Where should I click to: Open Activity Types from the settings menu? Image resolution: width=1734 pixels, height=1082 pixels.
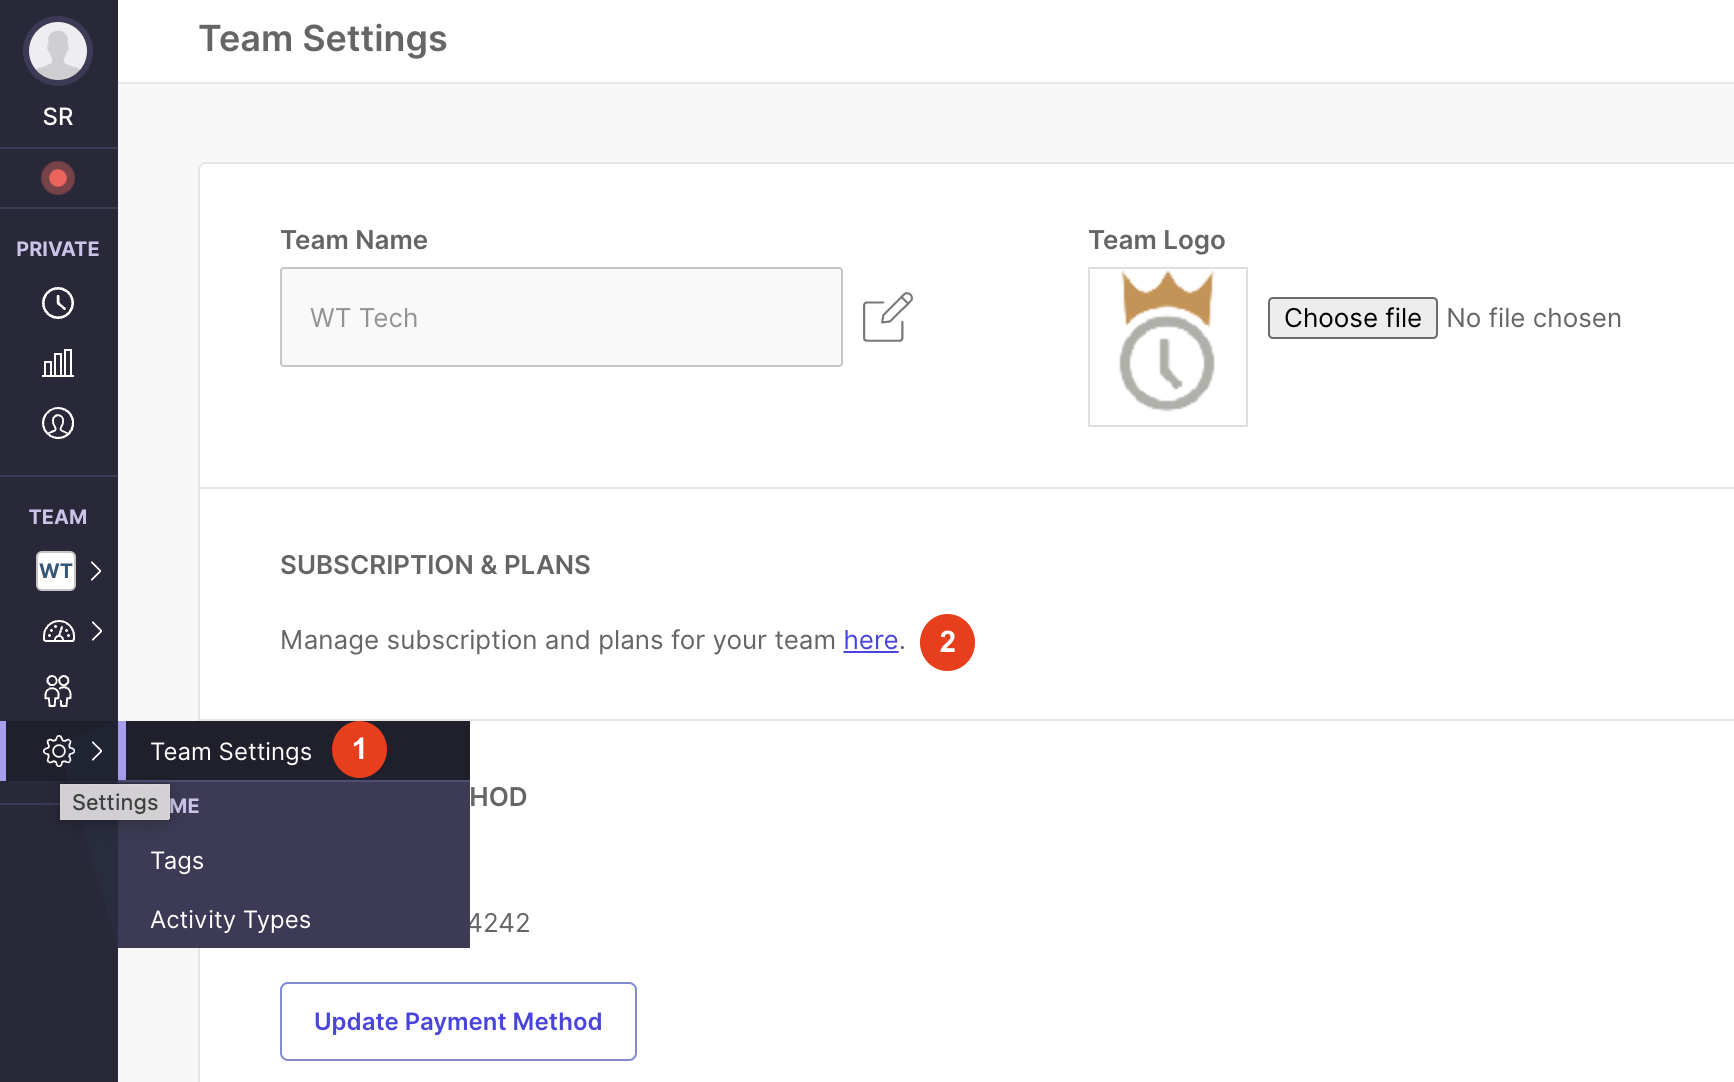coord(230,919)
